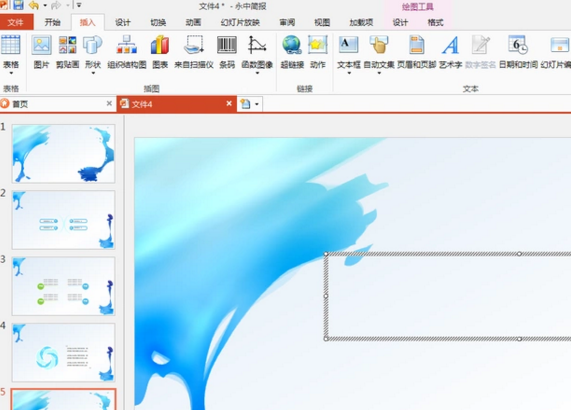Add a 超链接 hyperlink
The height and width of the screenshot is (410, 571).
pyautogui.click(x=292, y=45)
